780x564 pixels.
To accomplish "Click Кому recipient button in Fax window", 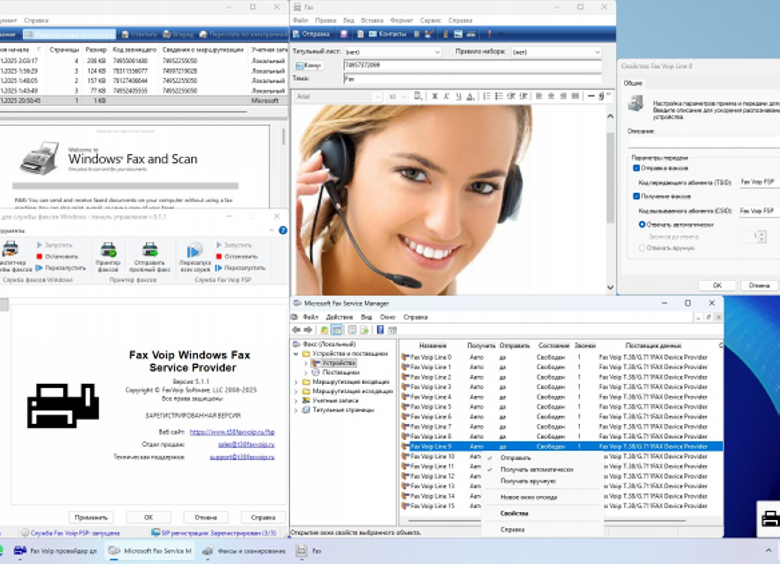I will pyautogui.click(x=308, y=65).
